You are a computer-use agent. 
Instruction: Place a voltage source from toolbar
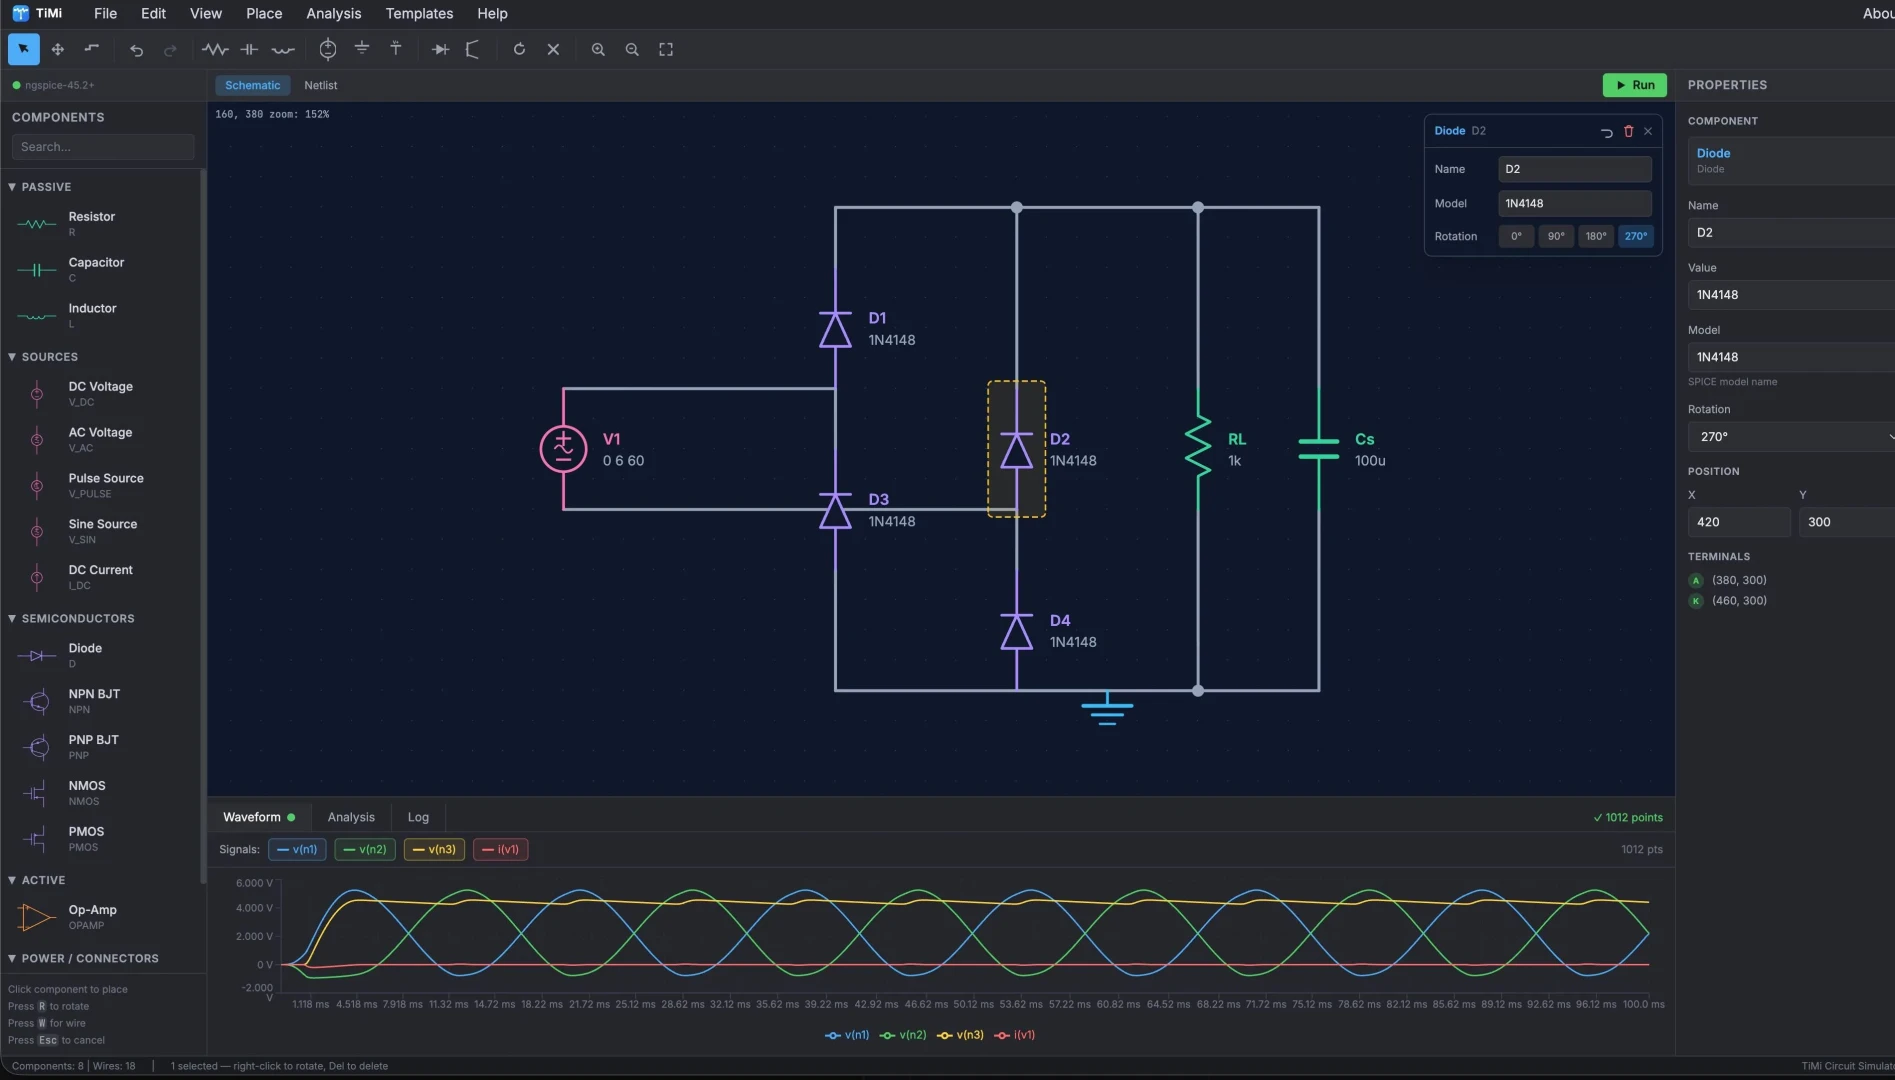(328, 49)
